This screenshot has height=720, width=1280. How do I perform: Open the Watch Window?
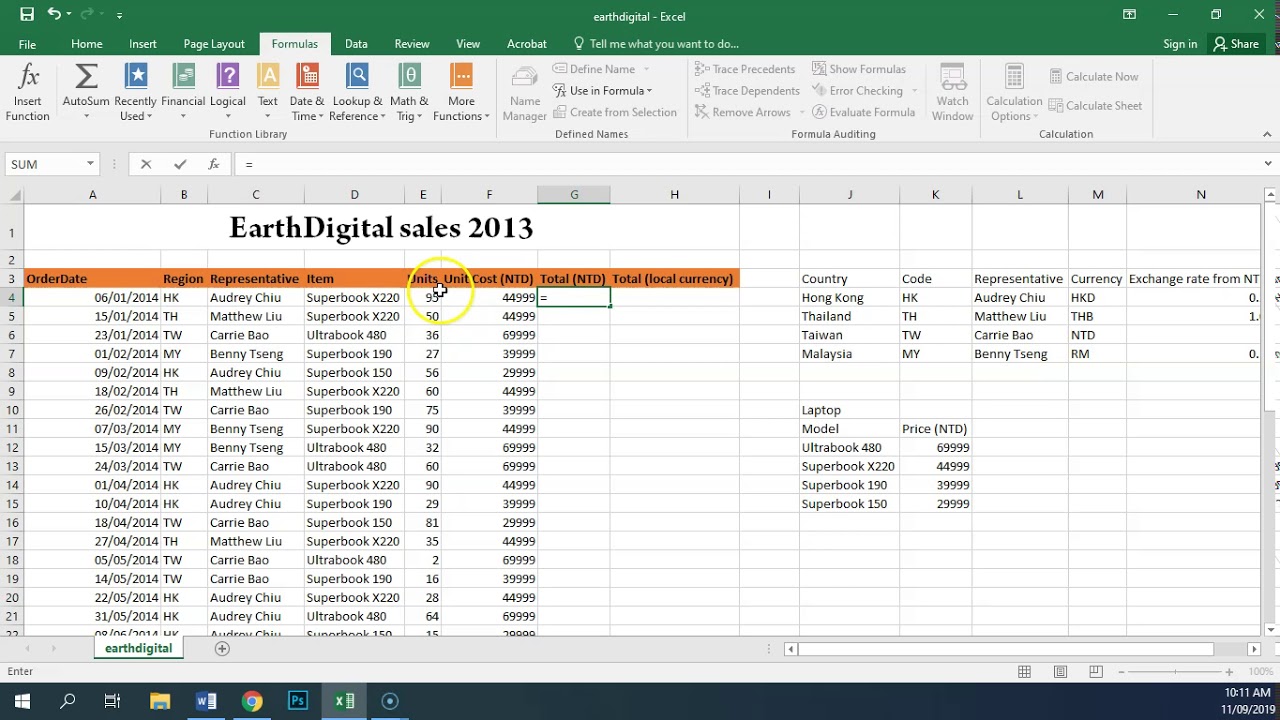pyautogui.click(x=953, y=93)
